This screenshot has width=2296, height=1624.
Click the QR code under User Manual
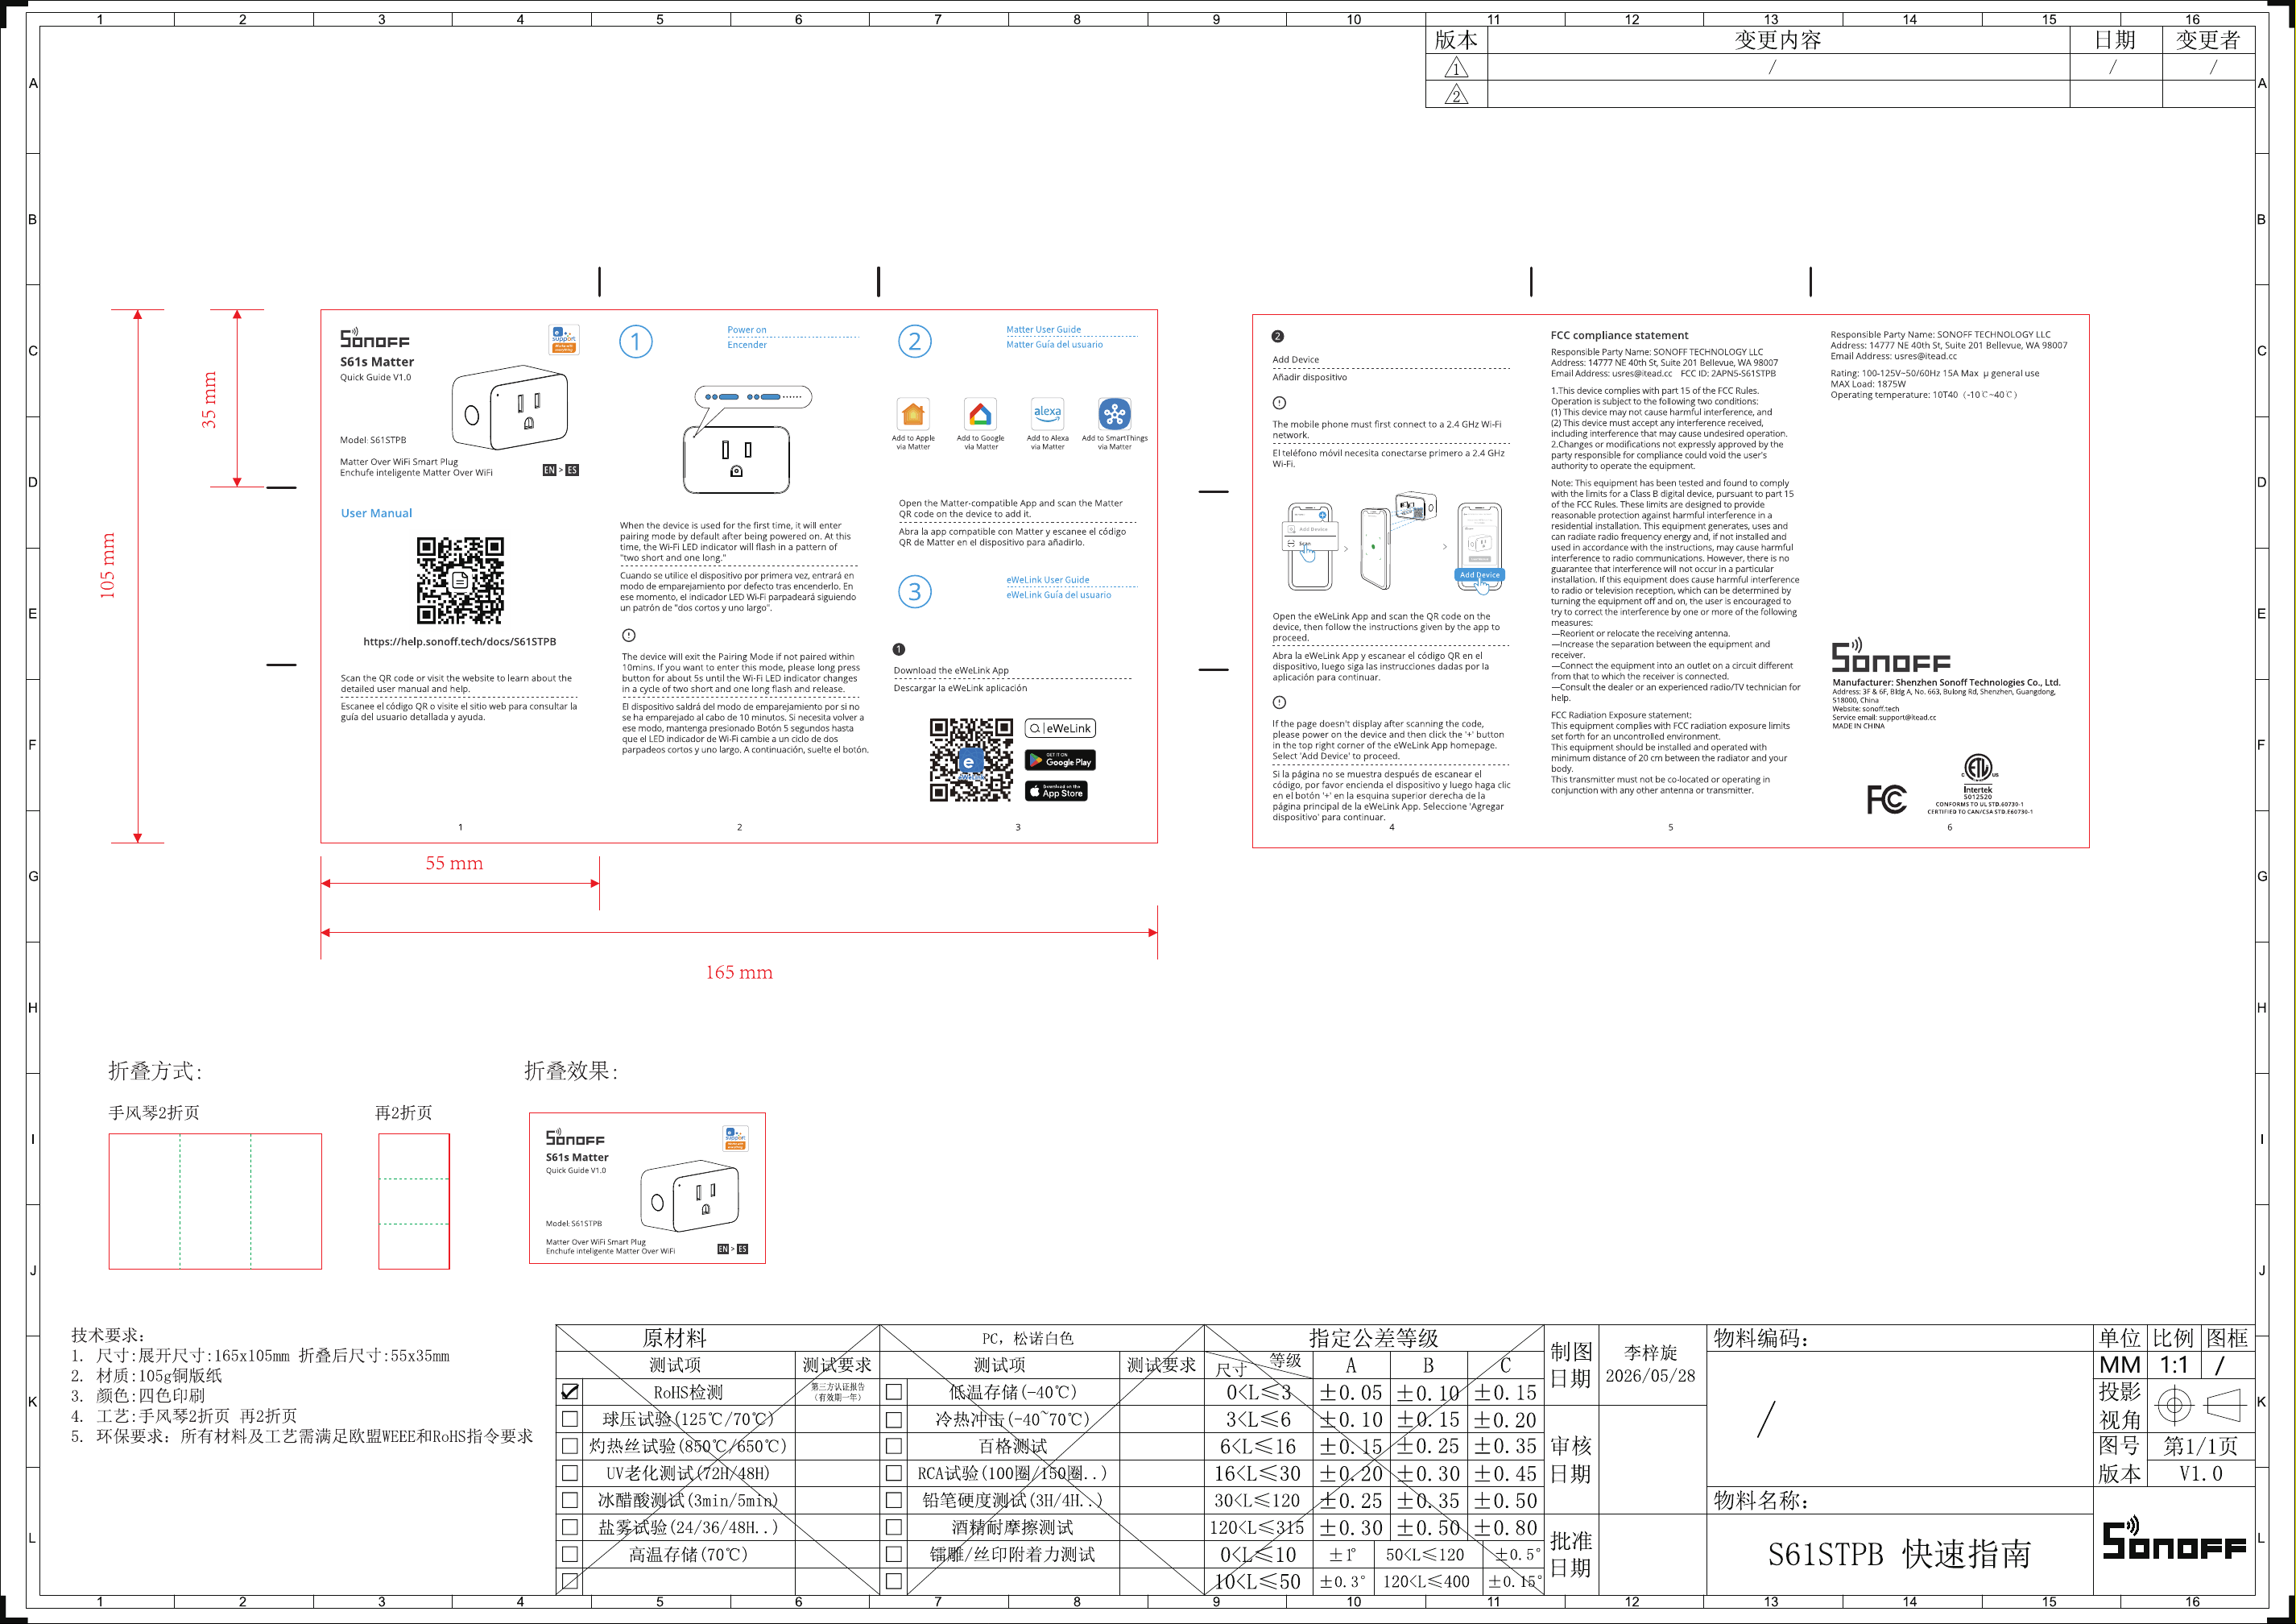coord(460,580)
